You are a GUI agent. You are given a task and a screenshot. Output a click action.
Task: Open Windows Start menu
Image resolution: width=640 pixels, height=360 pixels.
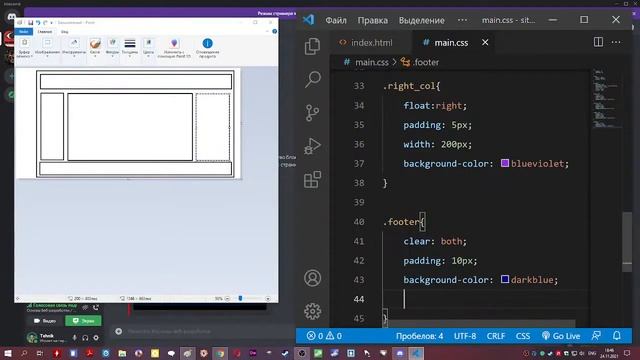tap(7, 353)
